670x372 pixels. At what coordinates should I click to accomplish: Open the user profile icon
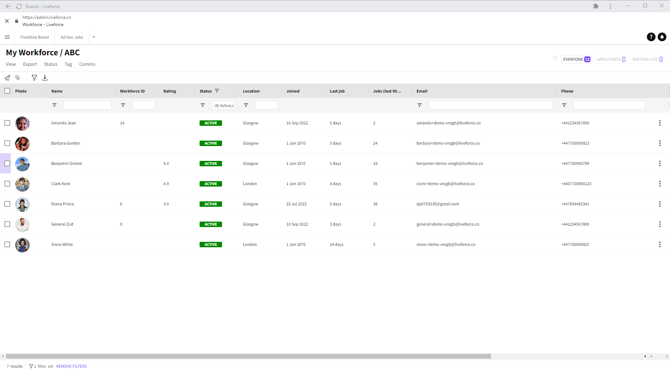662,37
